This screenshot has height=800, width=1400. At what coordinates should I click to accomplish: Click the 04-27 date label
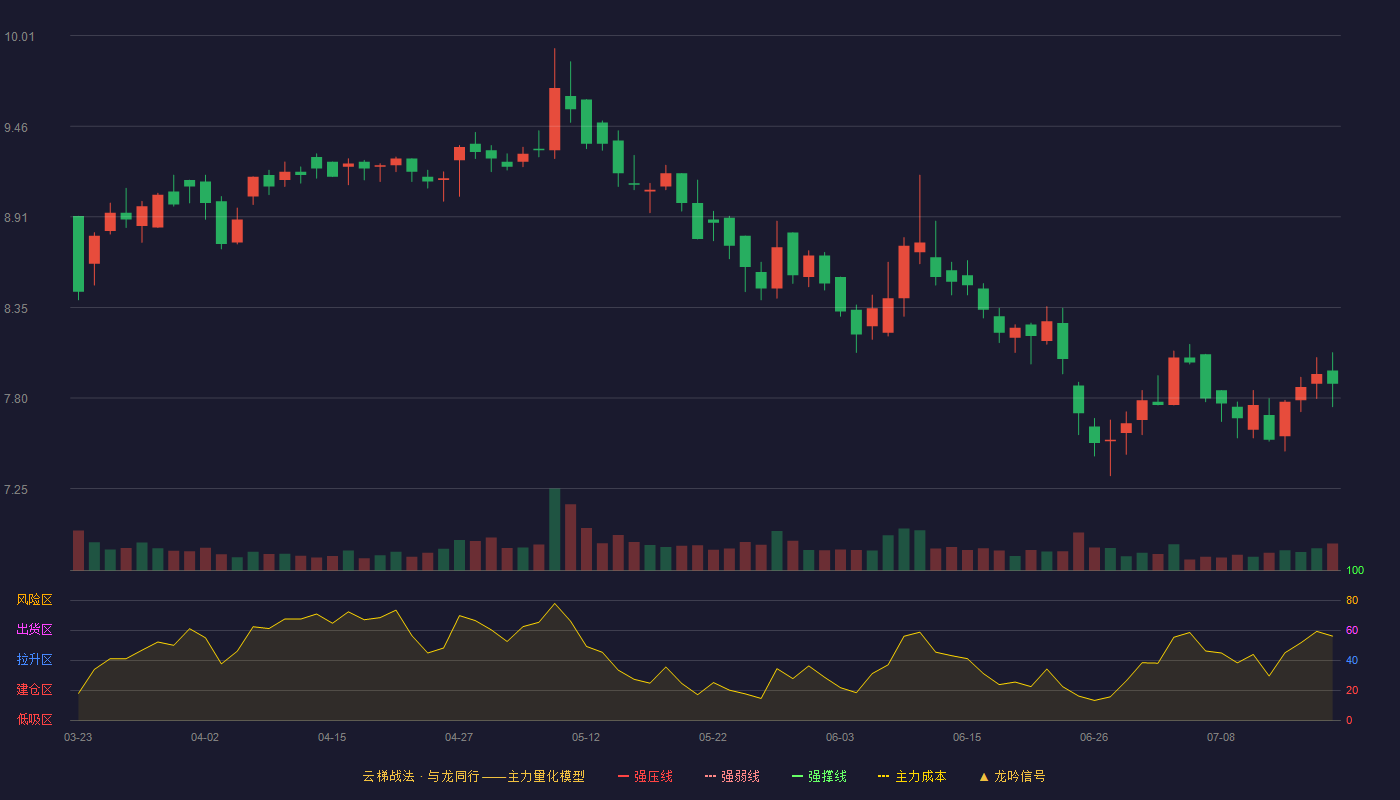pos(459,737)
